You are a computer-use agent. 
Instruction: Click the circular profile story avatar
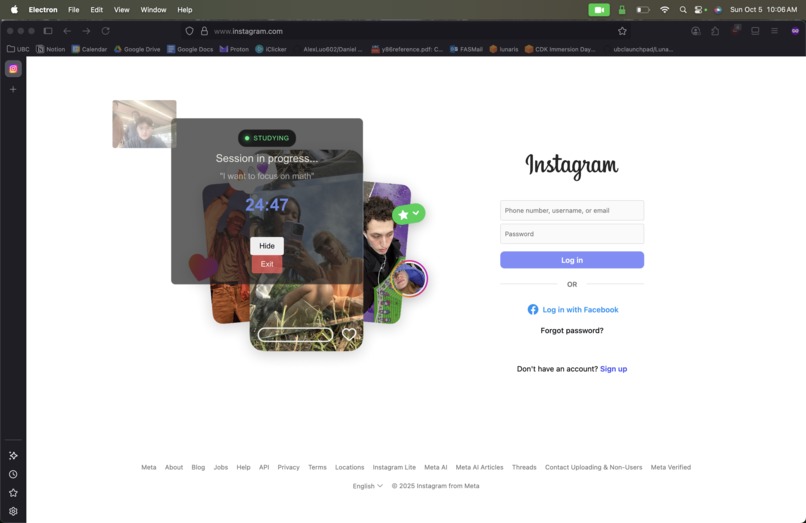[x=409, y=279]
